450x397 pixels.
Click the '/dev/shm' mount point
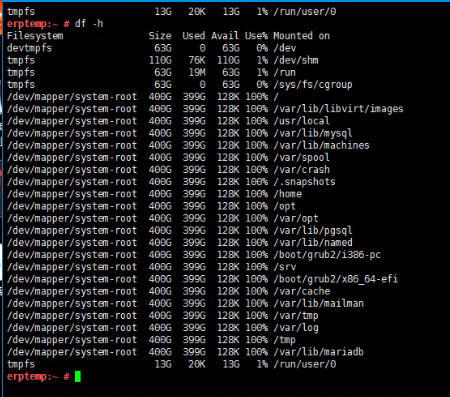(296, 60)
